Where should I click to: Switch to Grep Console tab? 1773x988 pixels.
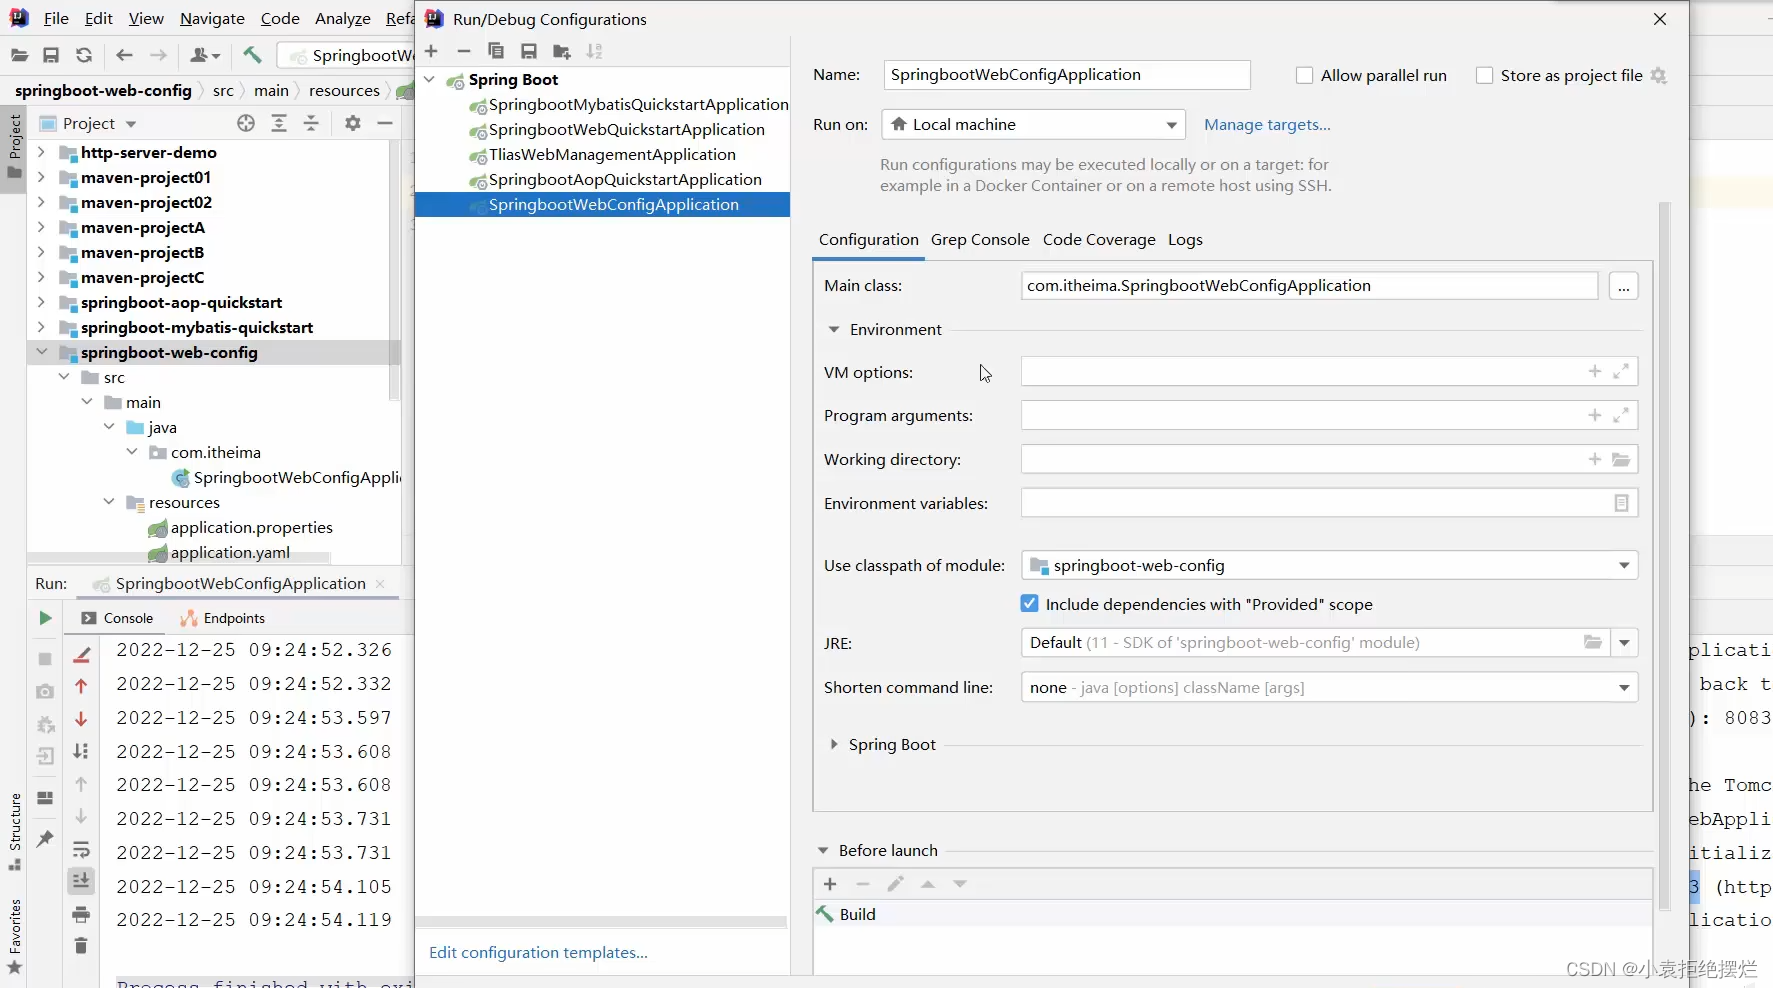[x=980, y=239]
